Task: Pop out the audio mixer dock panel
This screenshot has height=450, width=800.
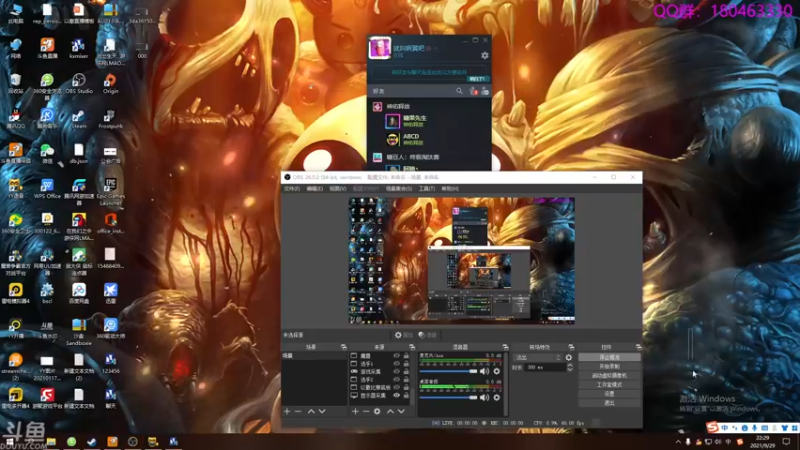Action: 505,347
